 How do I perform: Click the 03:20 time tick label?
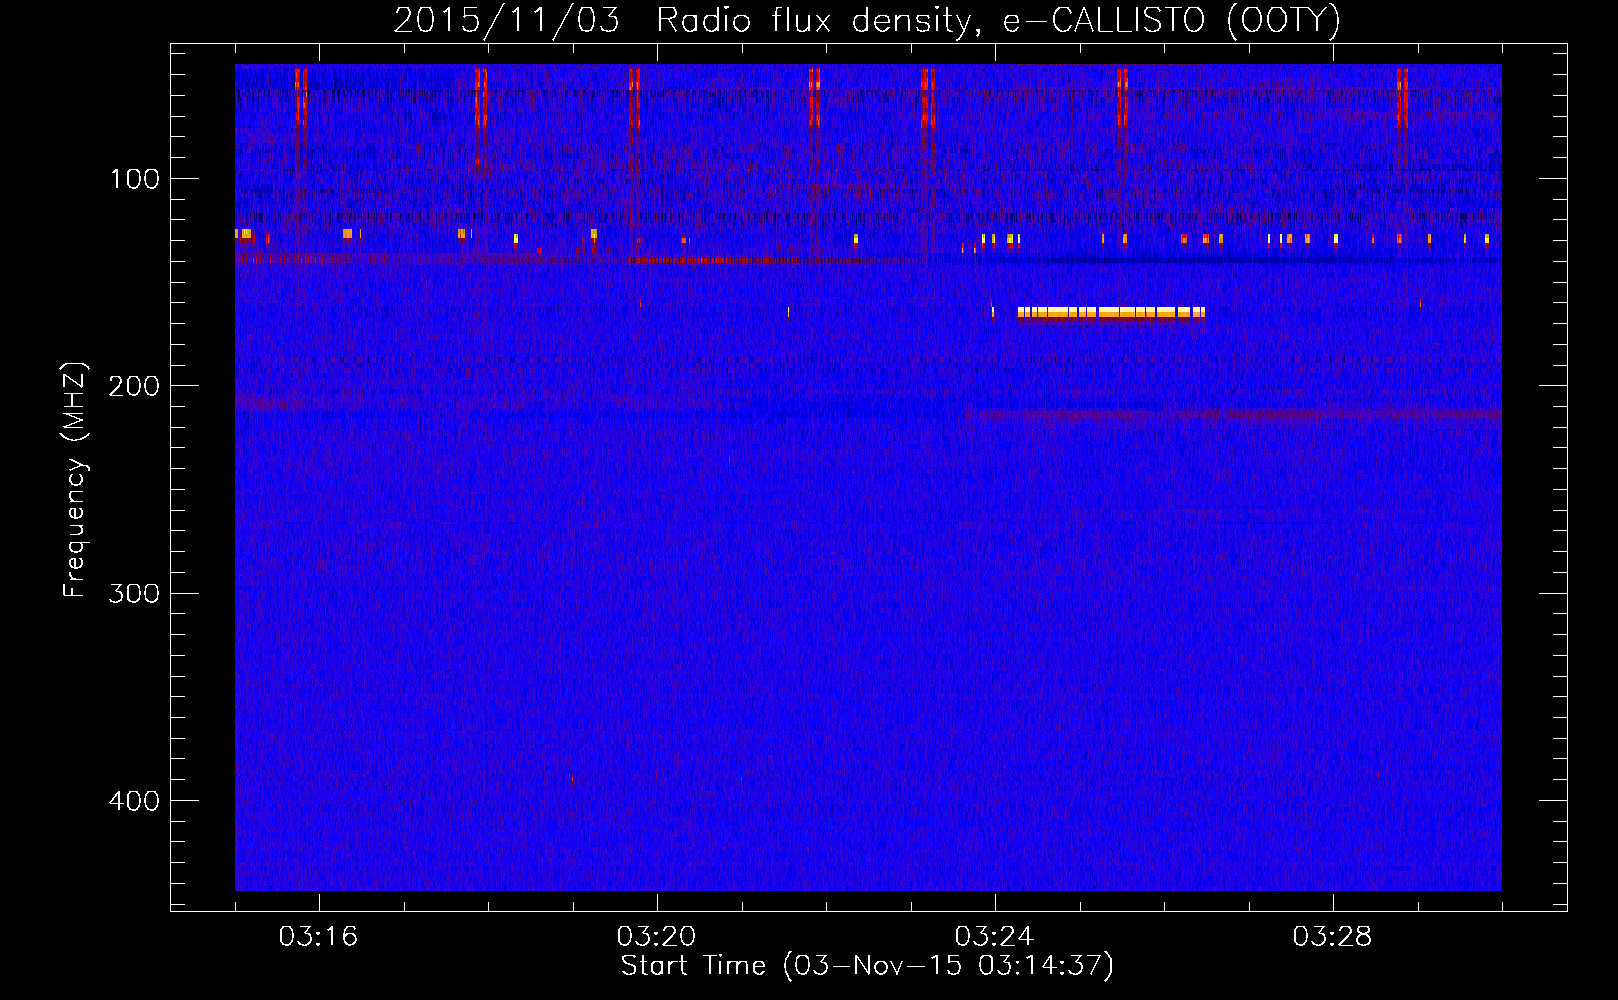coord(657,937)
